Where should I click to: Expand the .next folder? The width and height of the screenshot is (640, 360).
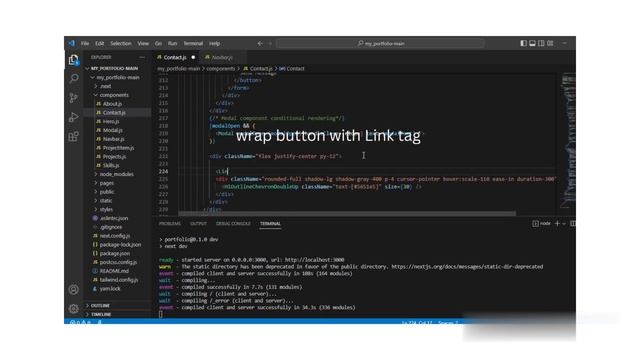pos(106,86)
